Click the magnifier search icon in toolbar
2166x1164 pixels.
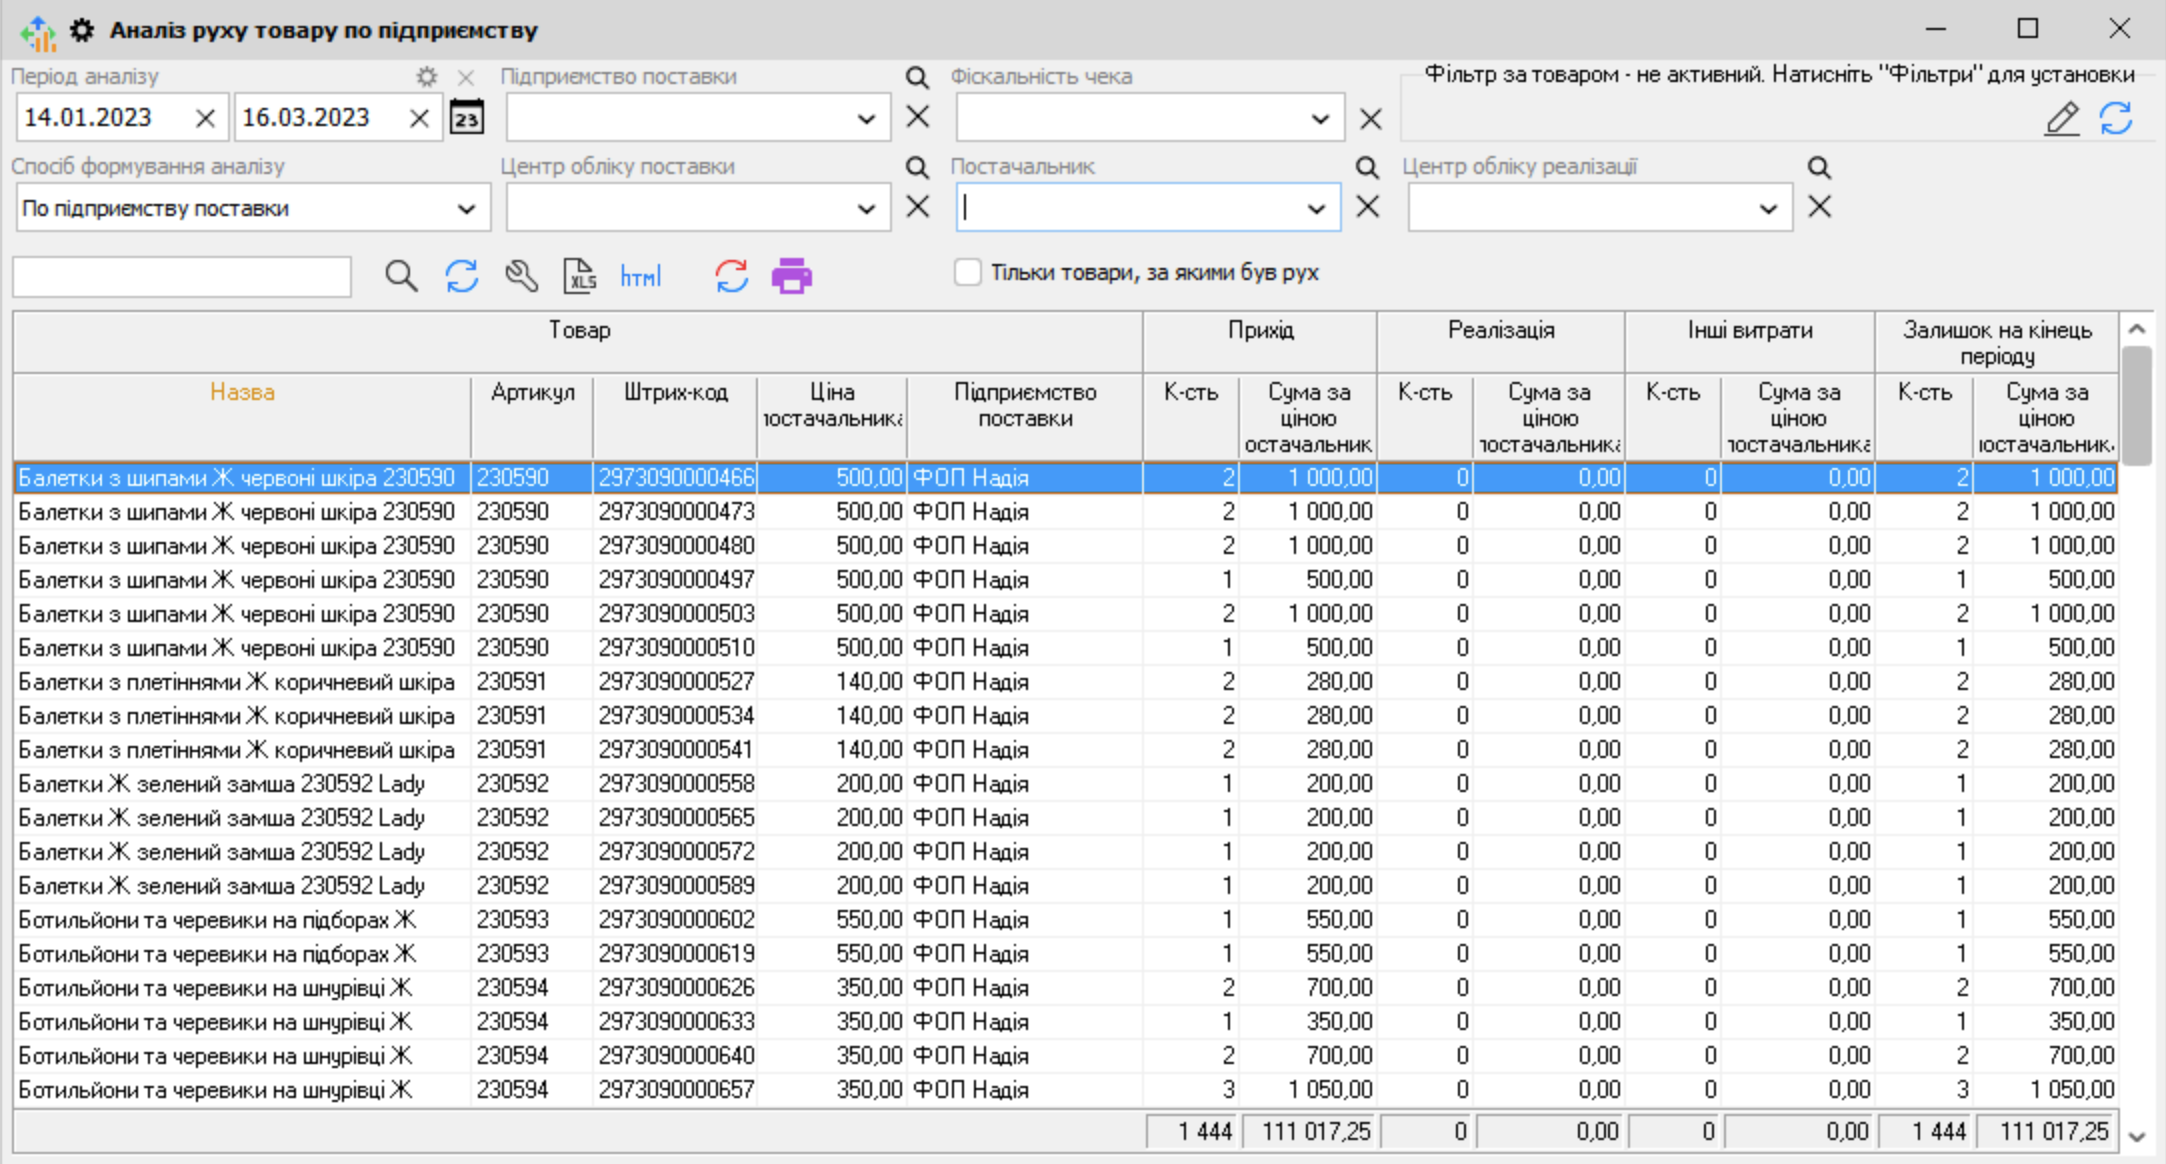[401, 276]
